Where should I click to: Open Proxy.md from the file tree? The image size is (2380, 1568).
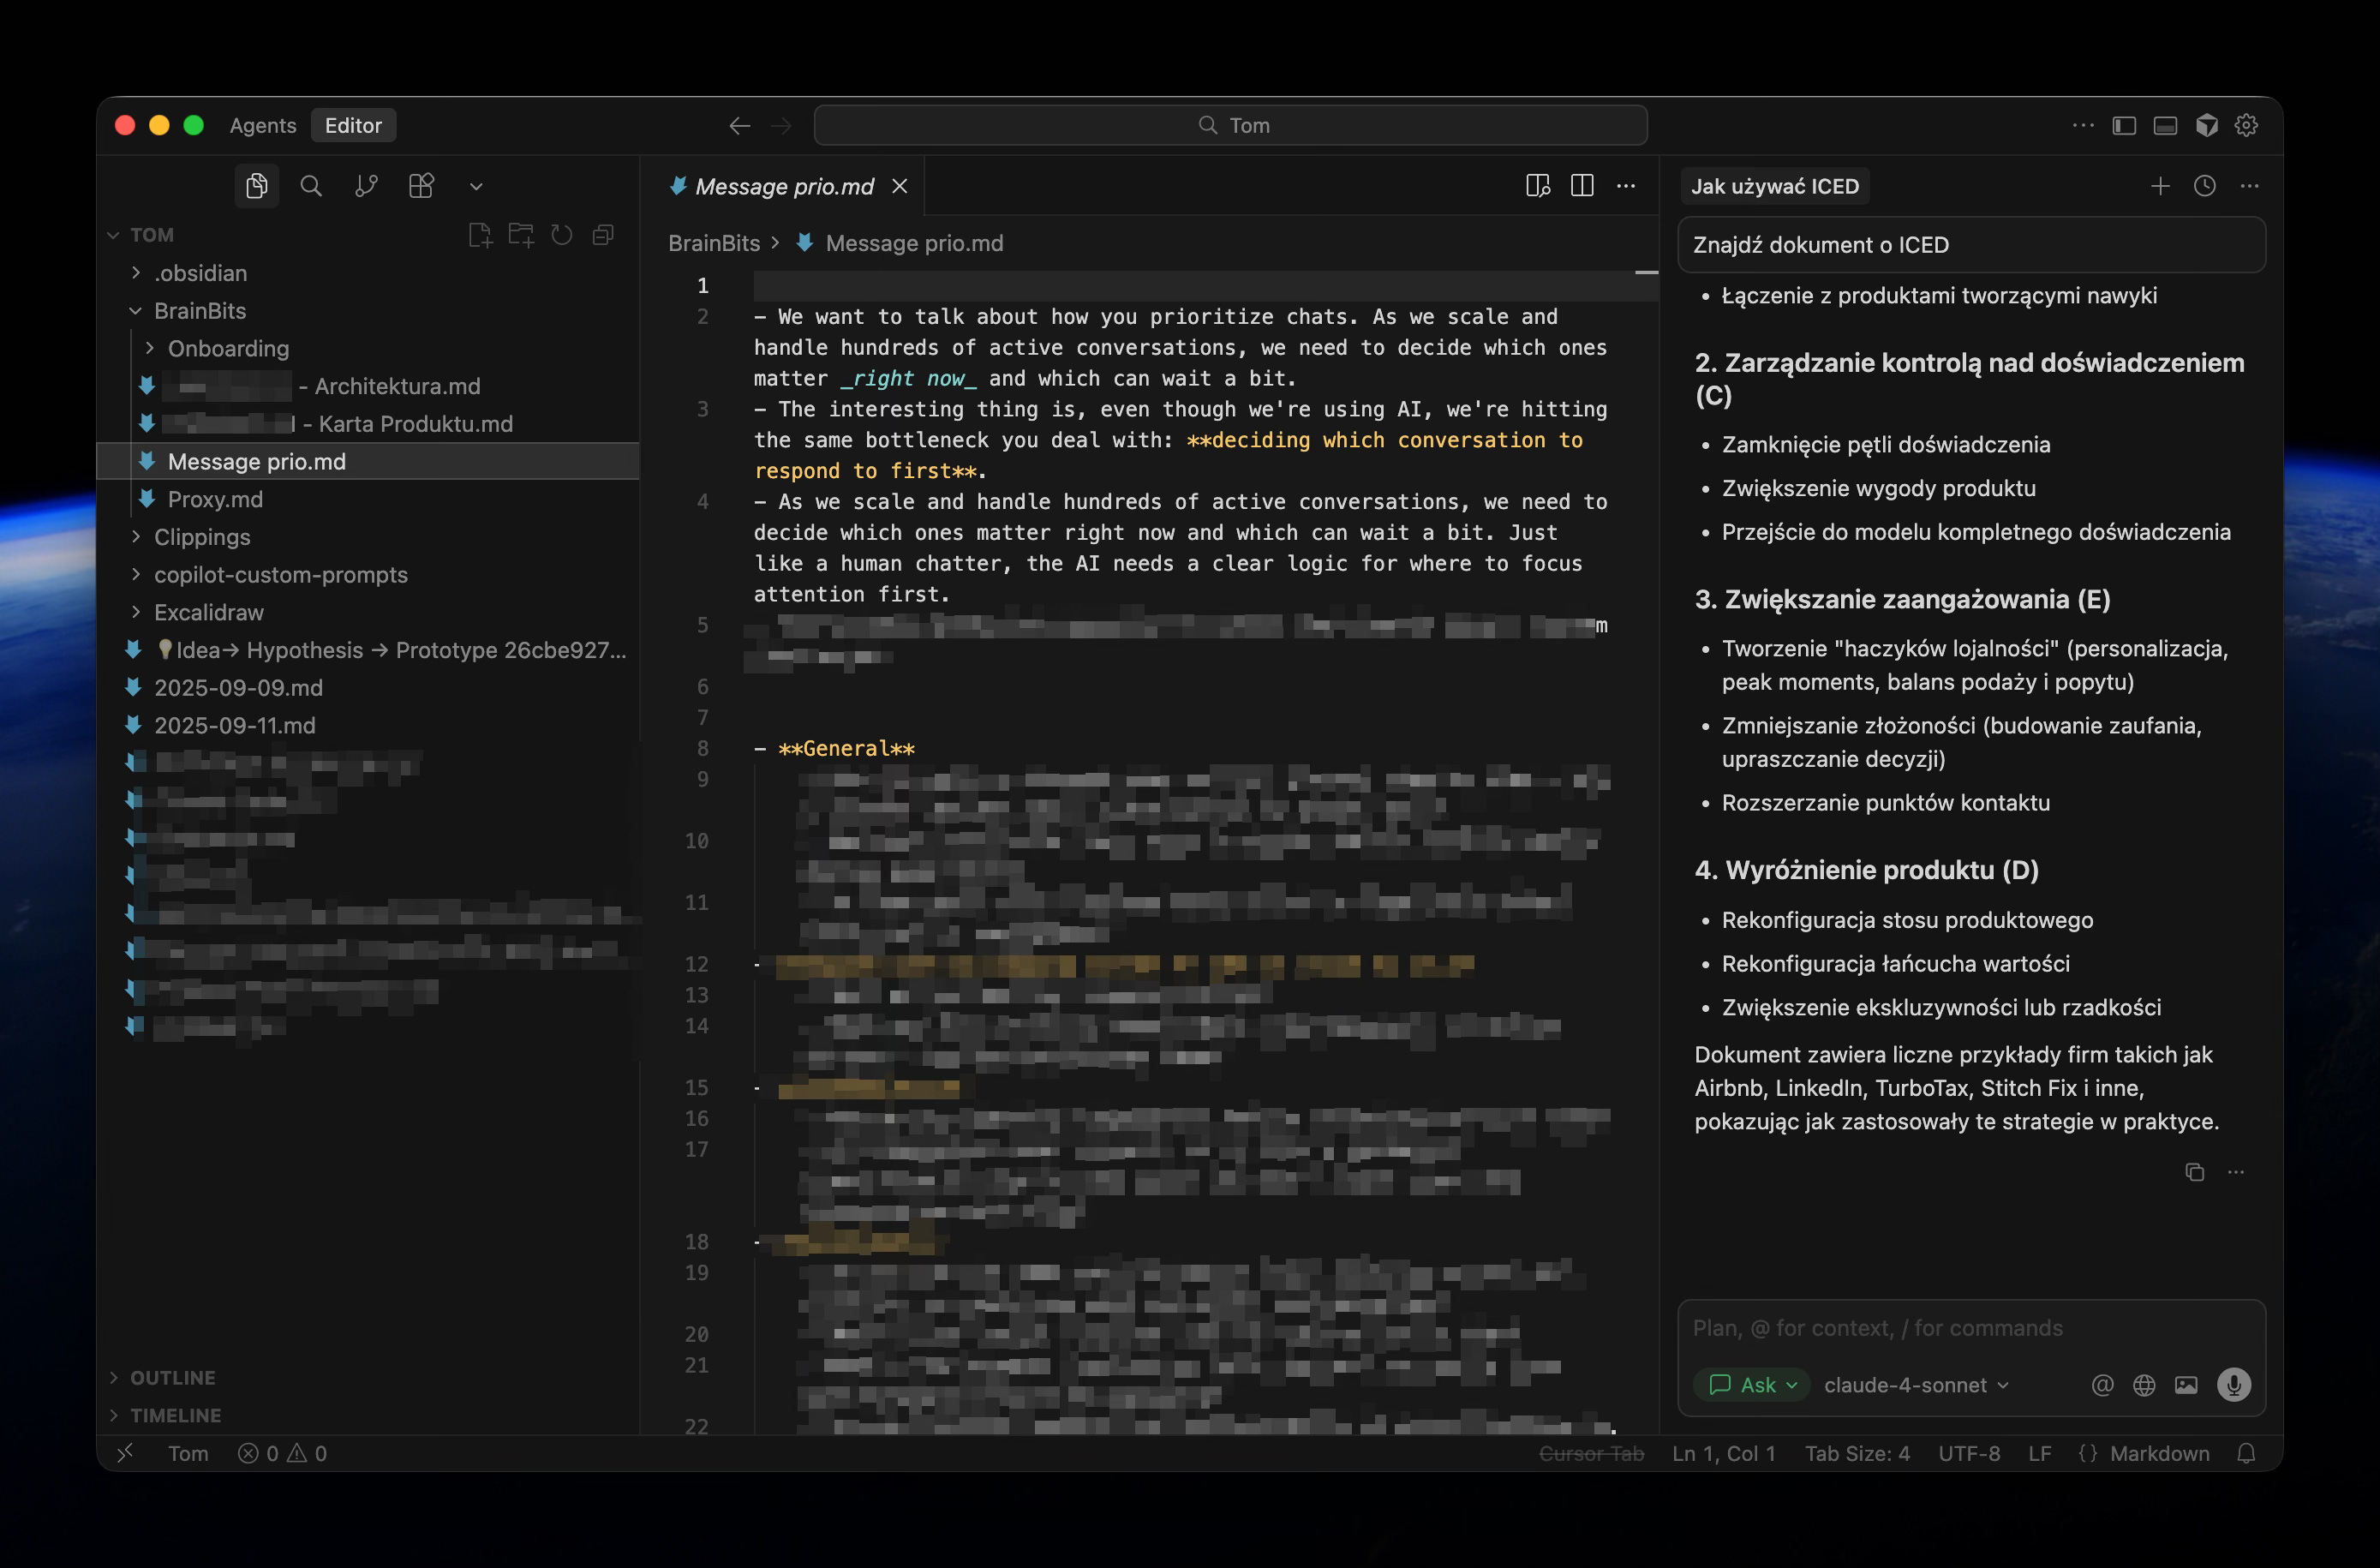[x=215, y=499]
